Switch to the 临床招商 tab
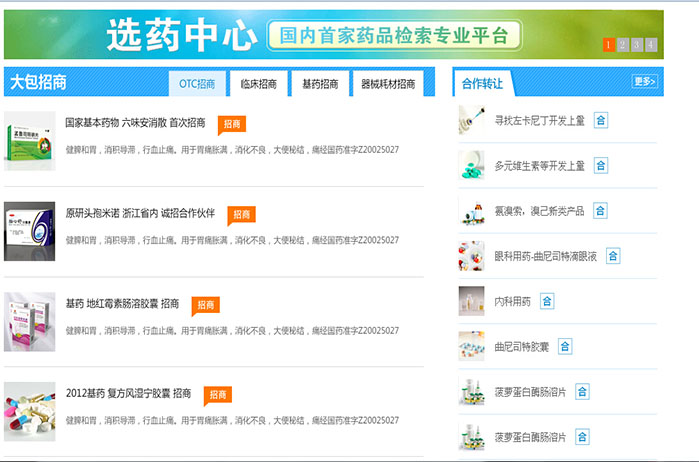This screenshot has height=462, width=699. [259, 84]
